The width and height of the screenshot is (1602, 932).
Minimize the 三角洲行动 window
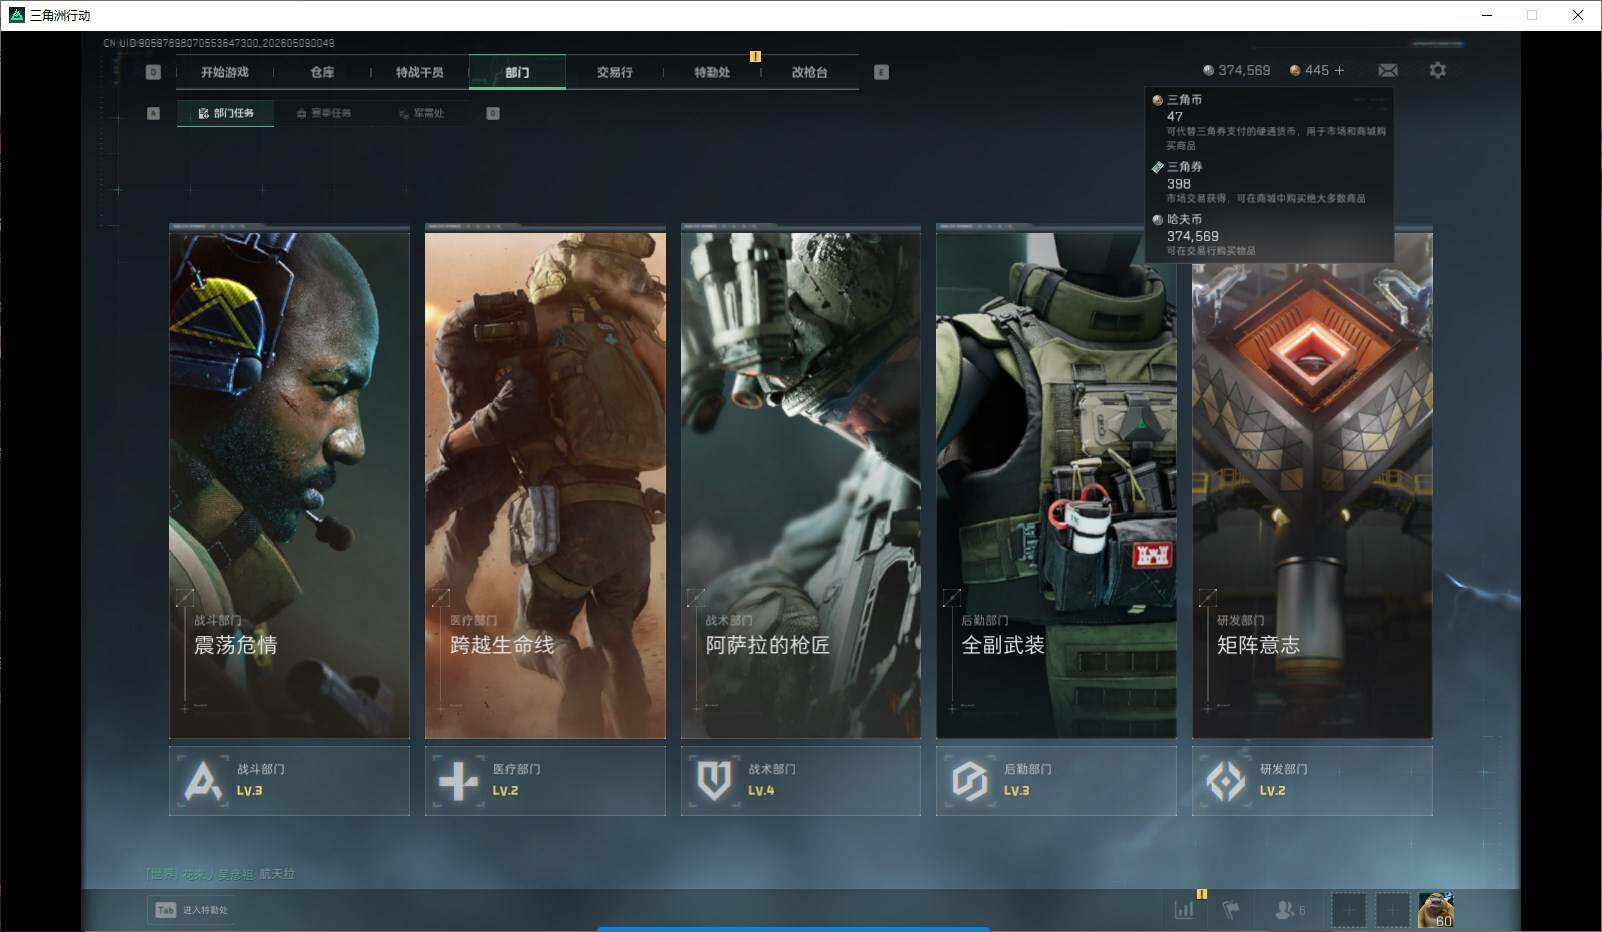click(1486, 15)
